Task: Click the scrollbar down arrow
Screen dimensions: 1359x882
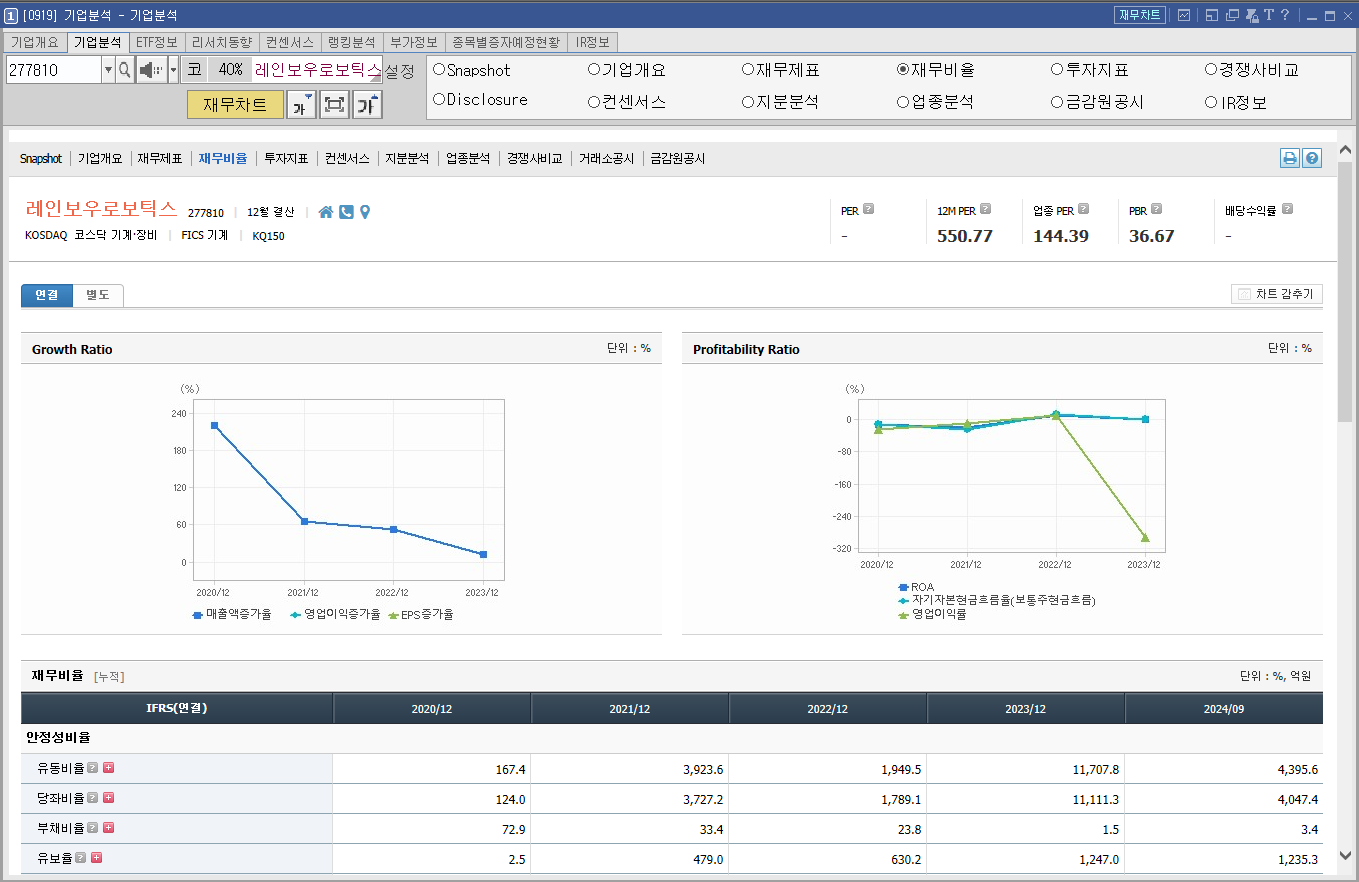Action: coord(1345,854)
